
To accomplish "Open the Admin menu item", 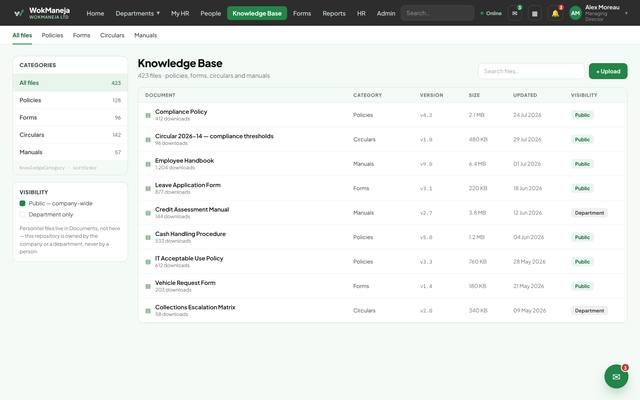I will (x=386, y=13).
